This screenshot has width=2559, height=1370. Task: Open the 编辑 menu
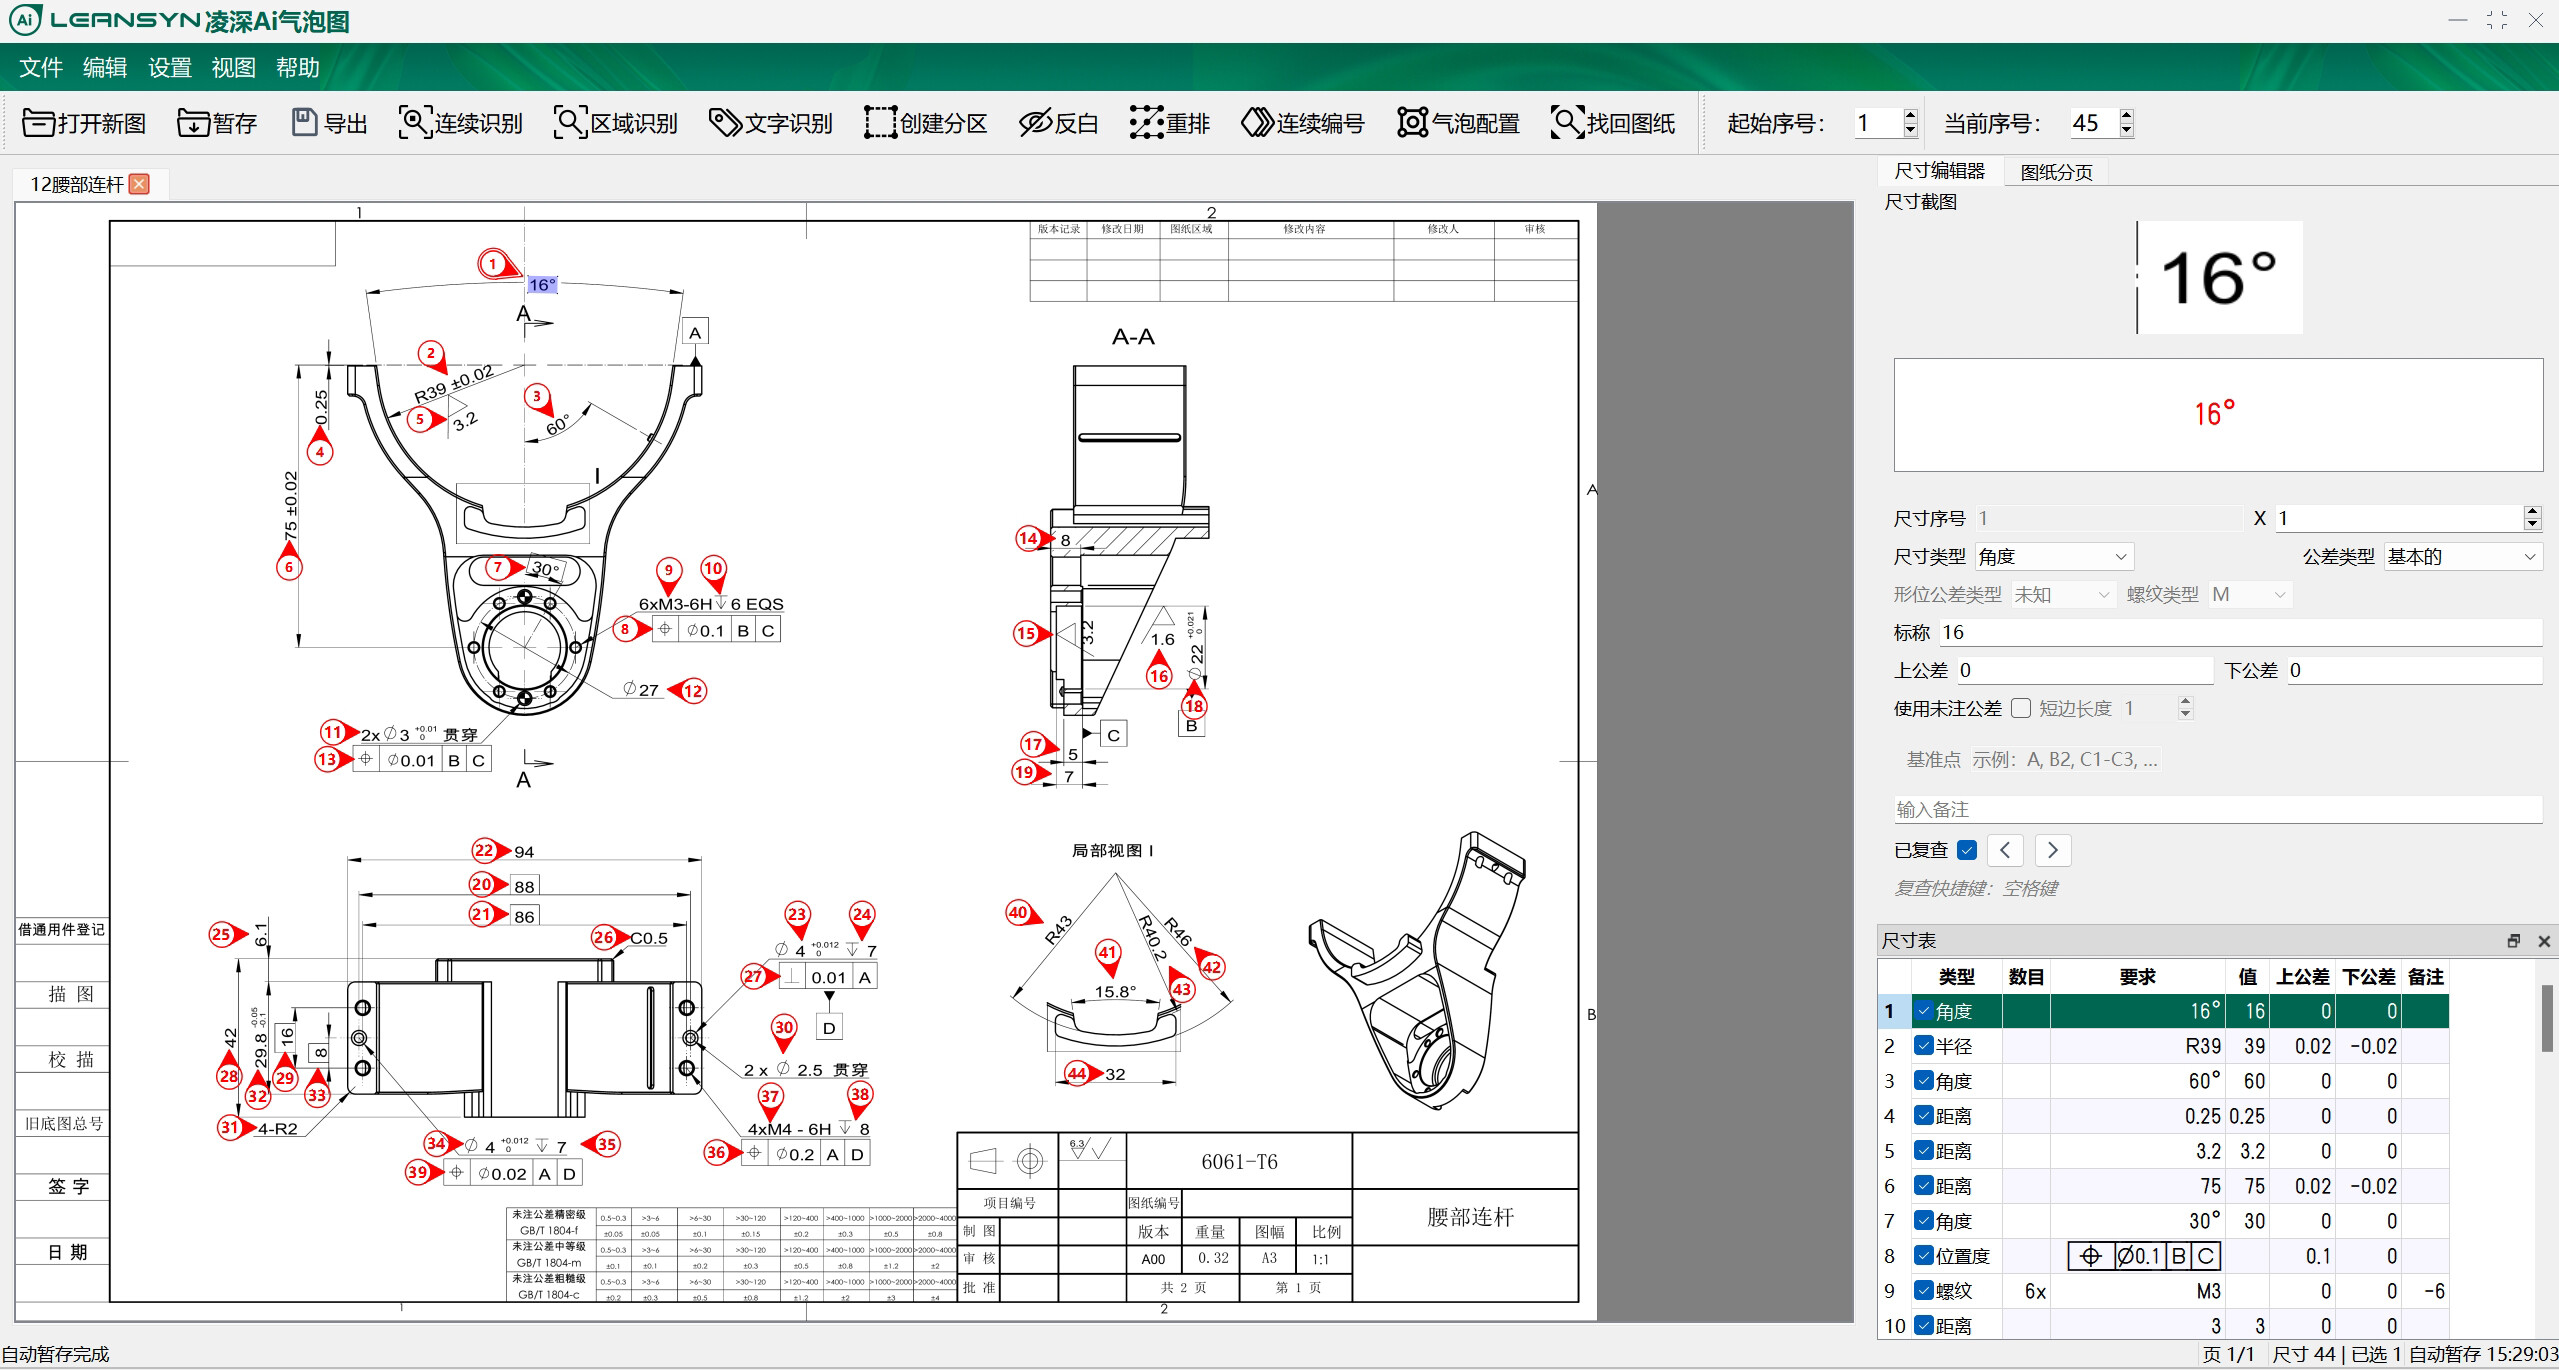click(x=105, y=67)
